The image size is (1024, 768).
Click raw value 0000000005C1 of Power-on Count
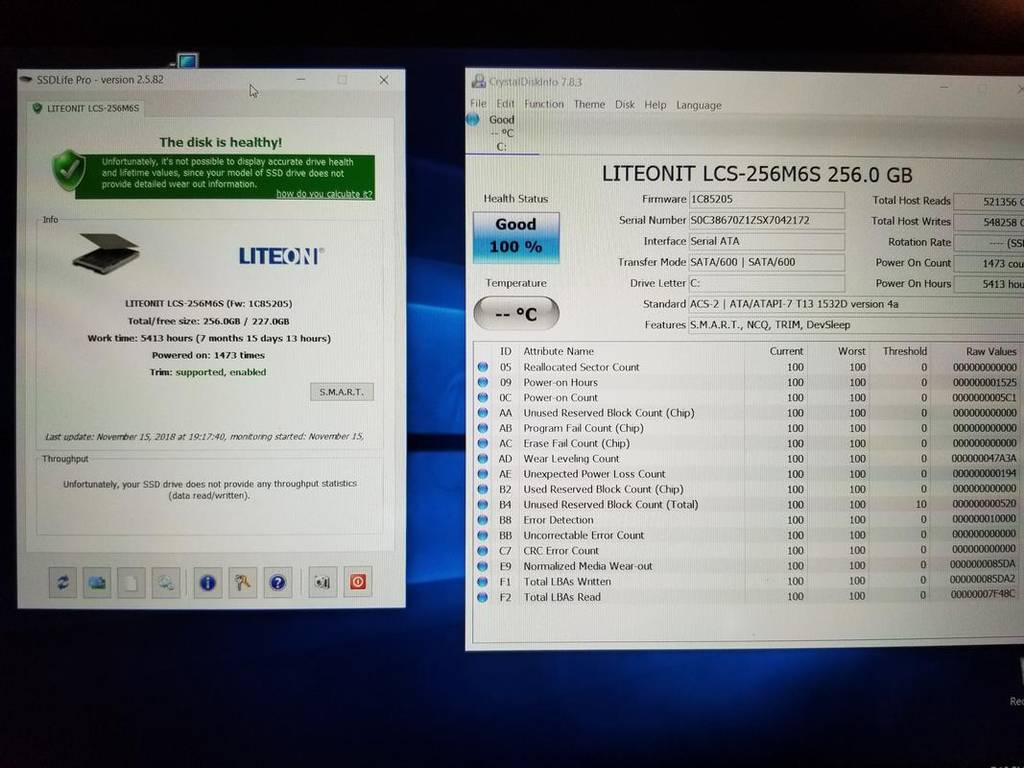[x=984, y=397]
